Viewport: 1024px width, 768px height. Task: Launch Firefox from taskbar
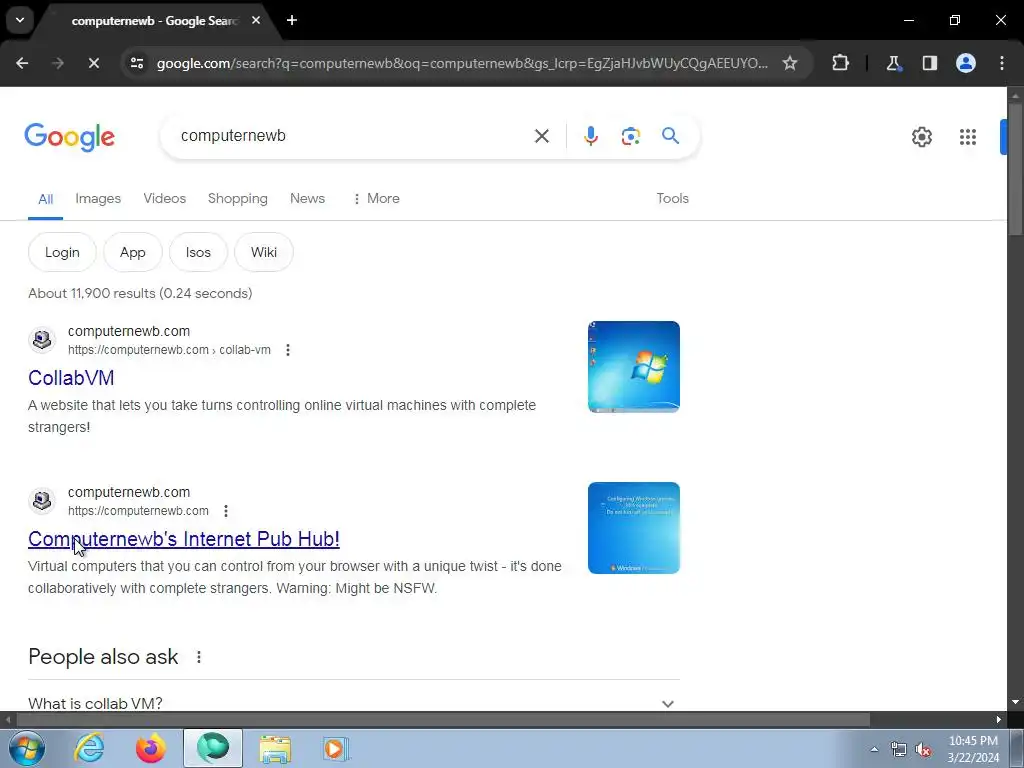coord(150,748)
